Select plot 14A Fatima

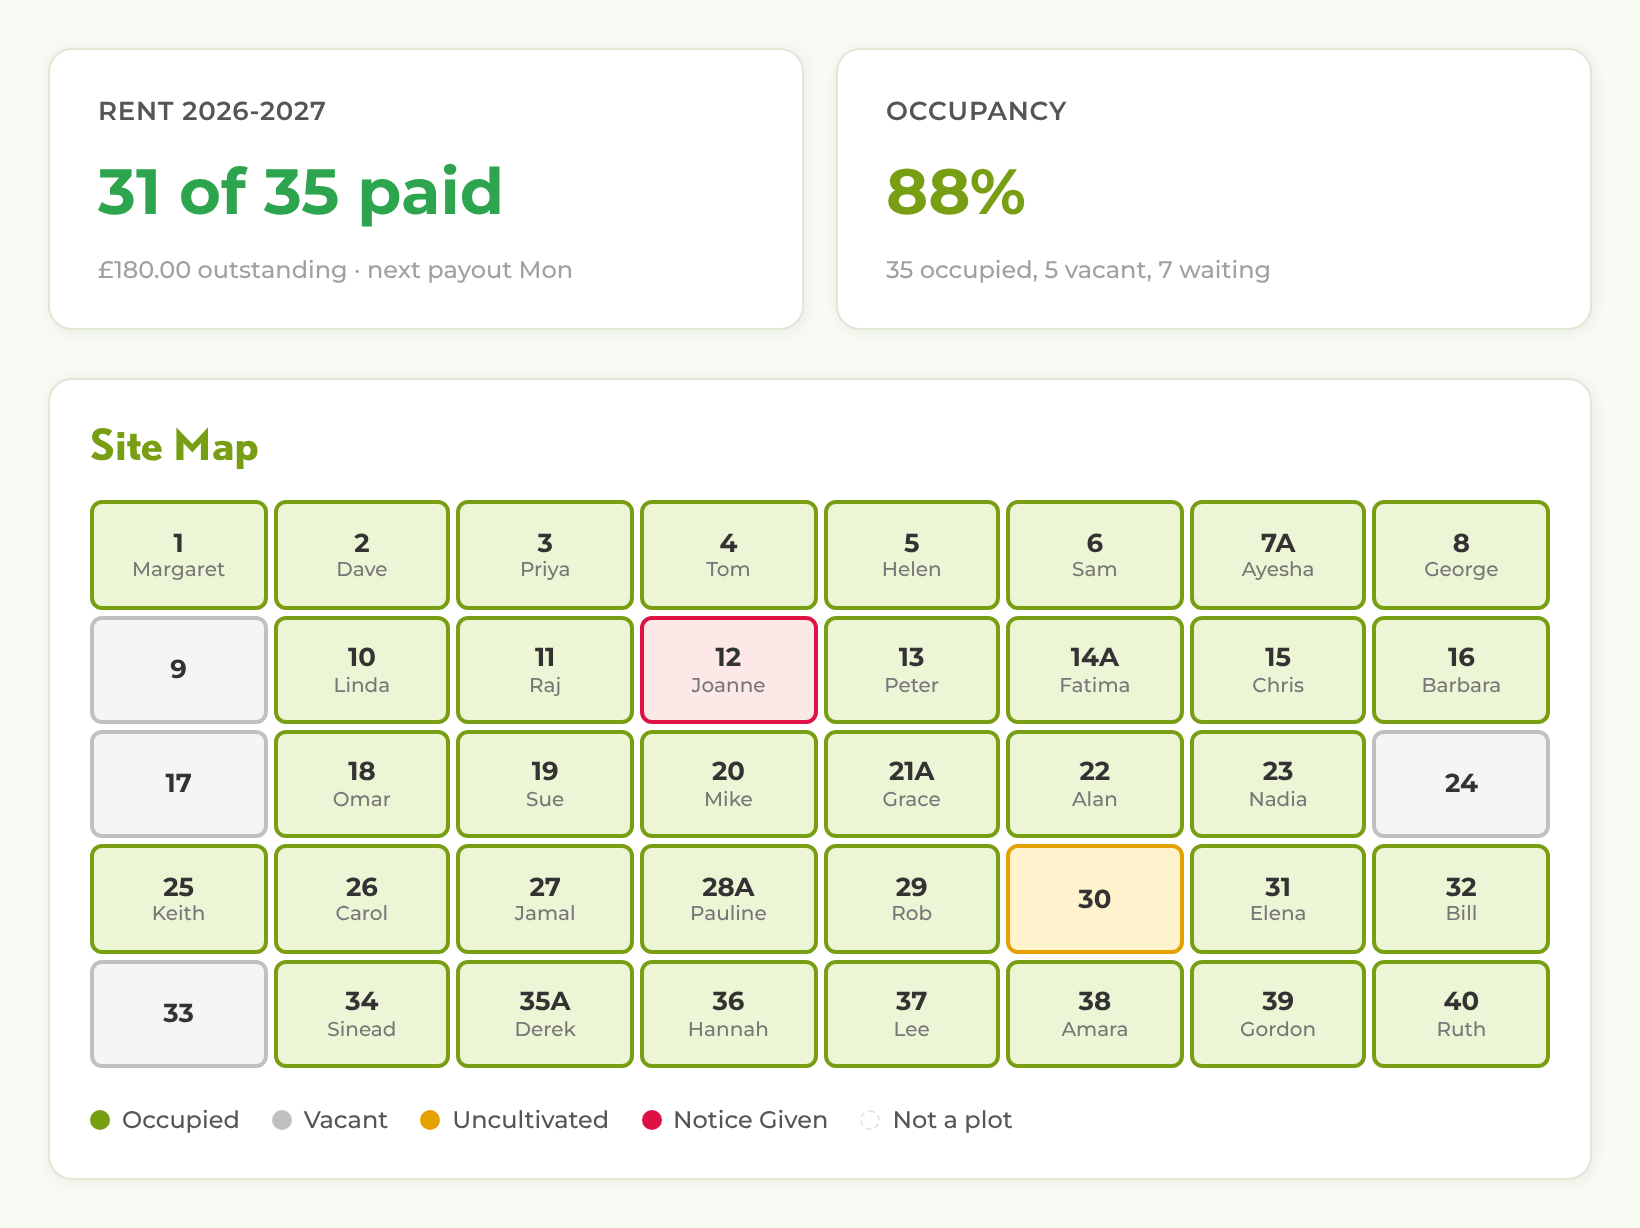[x=1094, y=670]
